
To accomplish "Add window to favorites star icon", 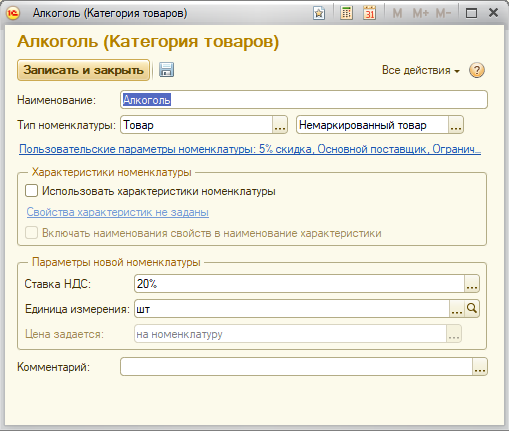I will coord(319,13).
